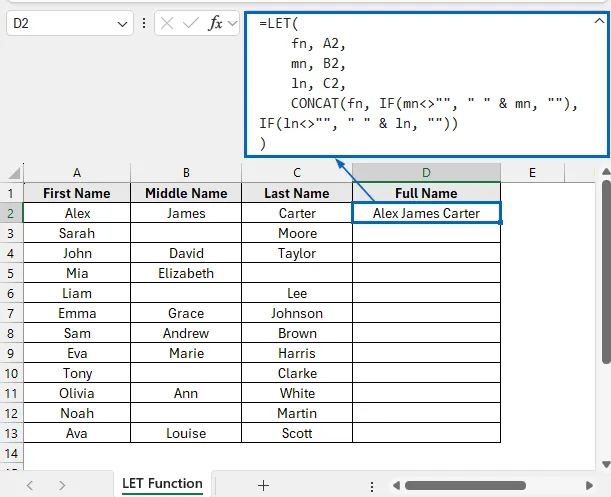
Task: Select the cell with Lee
Action: [x=297, y=293]
